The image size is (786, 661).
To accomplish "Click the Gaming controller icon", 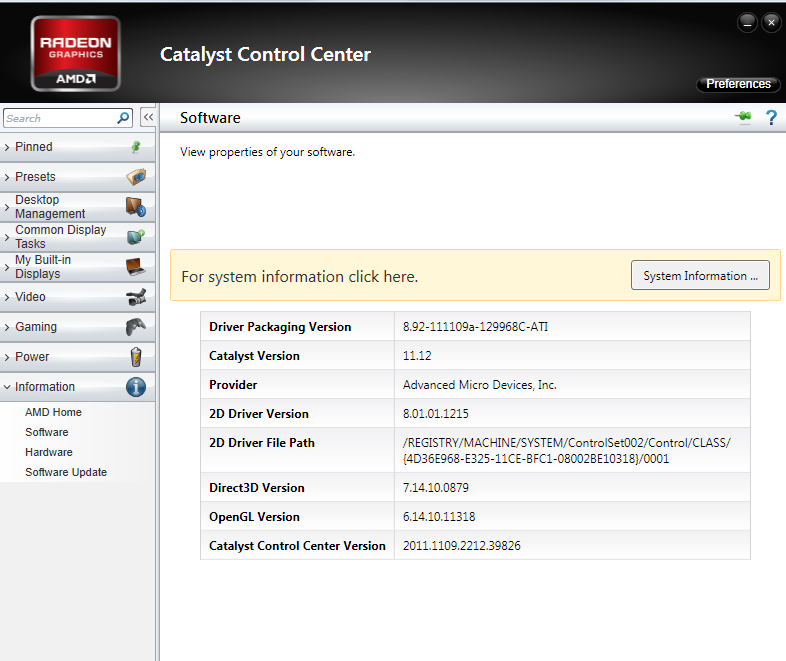I will coord(136,327).
